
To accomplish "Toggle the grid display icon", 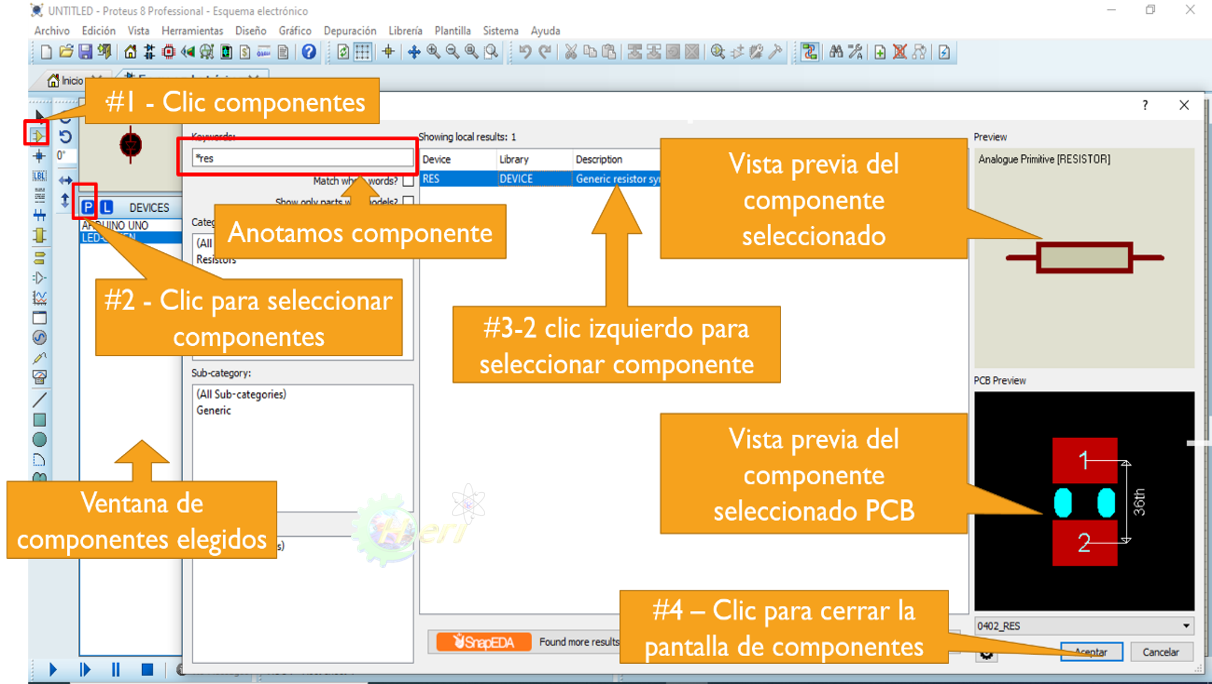I will (x=363, y=51).
